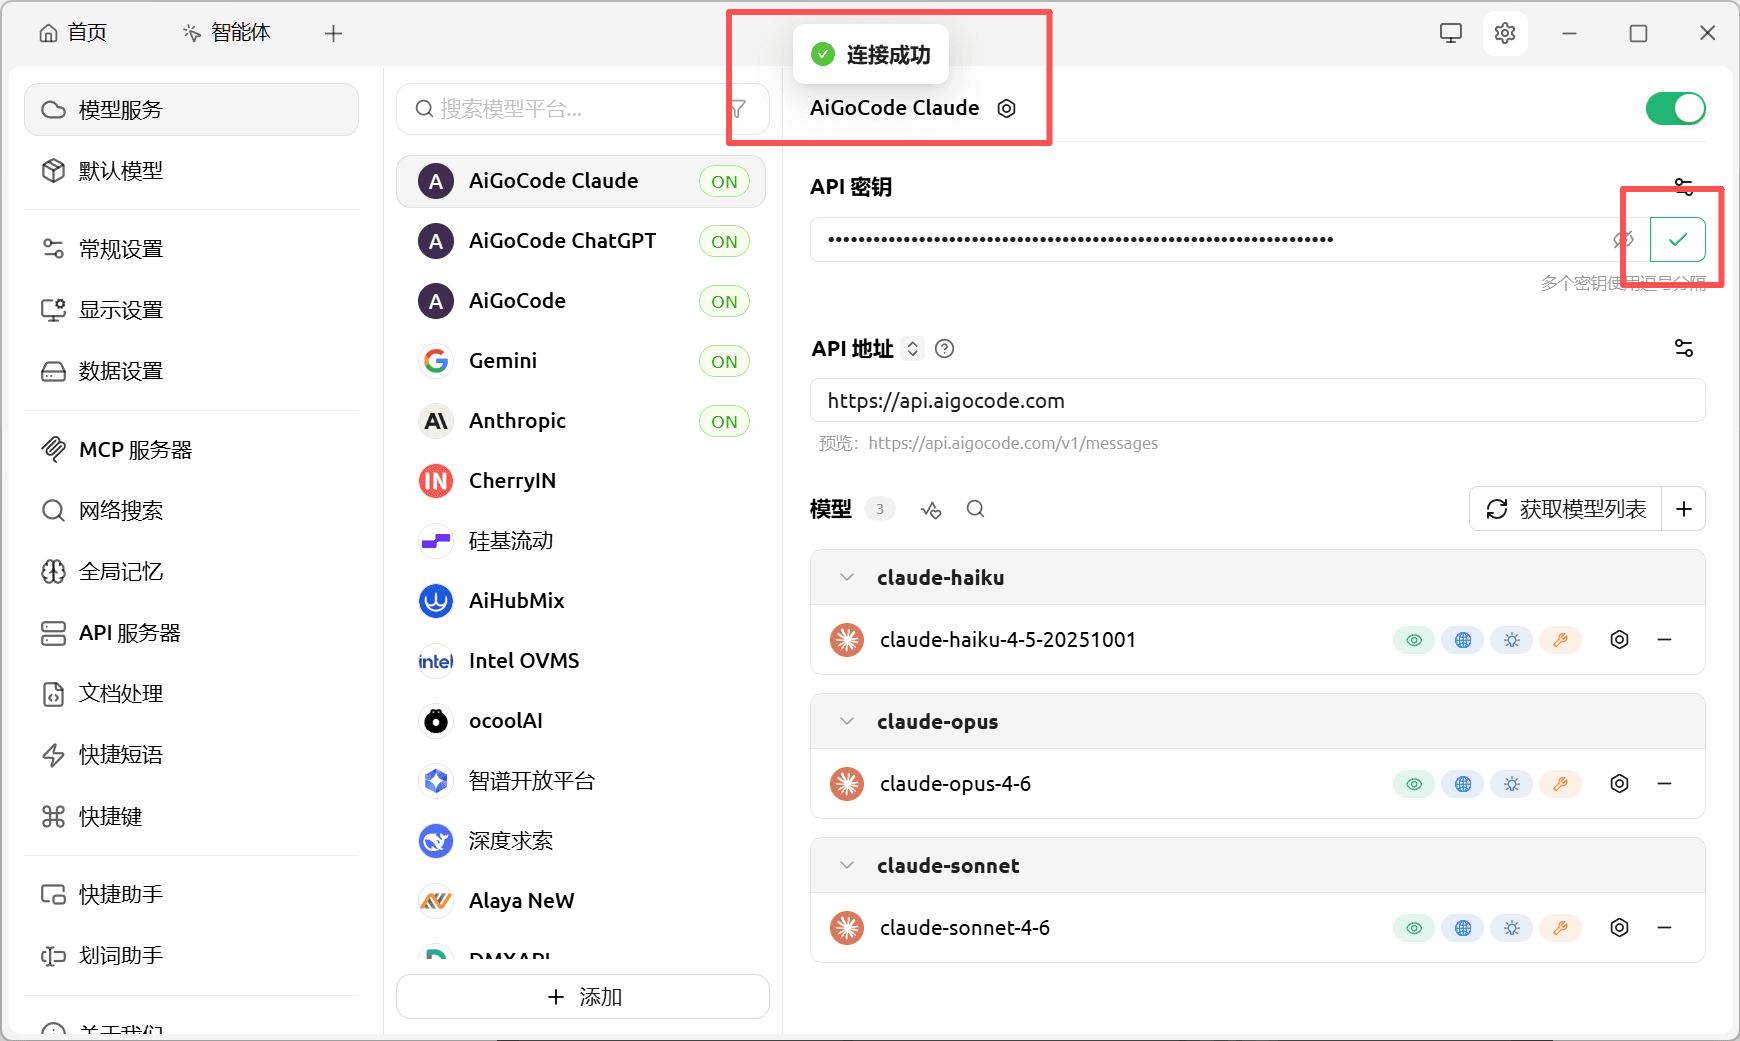Toggle the AiGoCode Claude enable switch
Viewport: 1740px width, 1041px height.
pyautogui.click(x=1676, y=108)
